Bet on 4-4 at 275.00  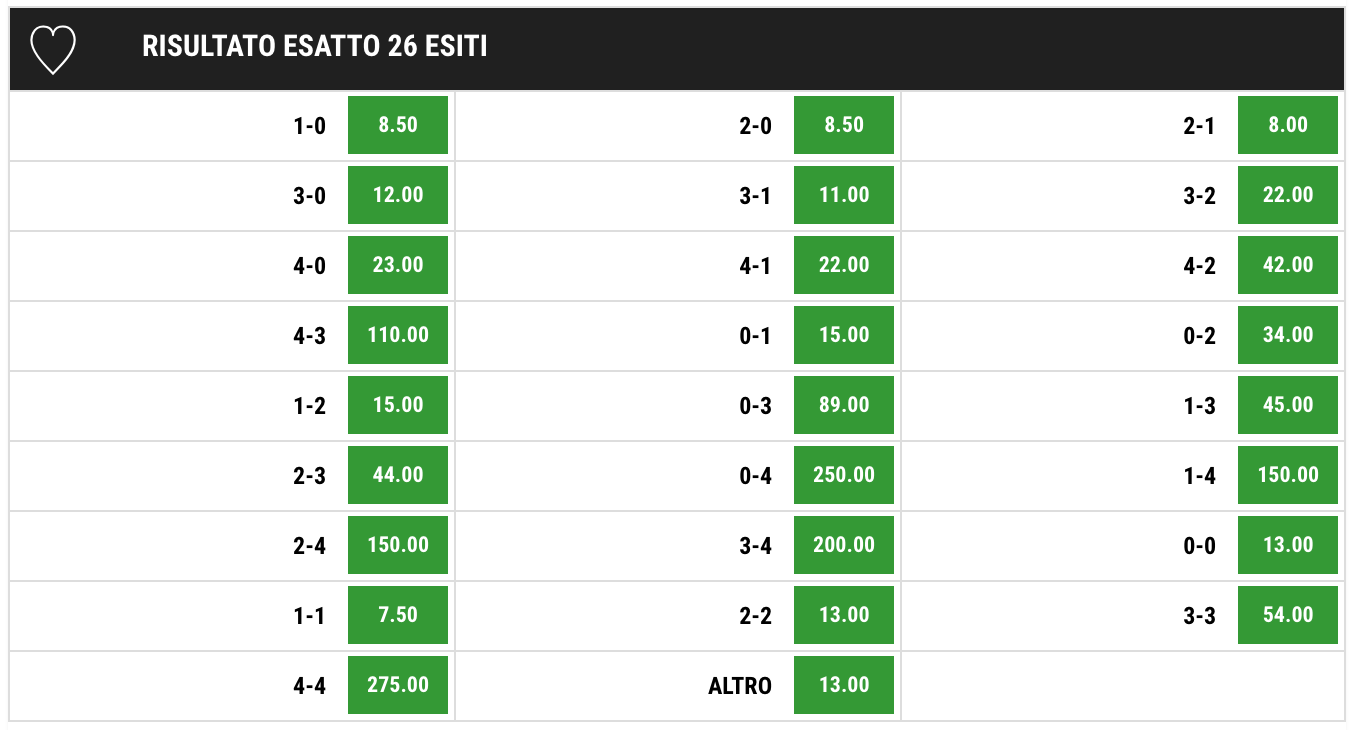click(x=398, y=685)
